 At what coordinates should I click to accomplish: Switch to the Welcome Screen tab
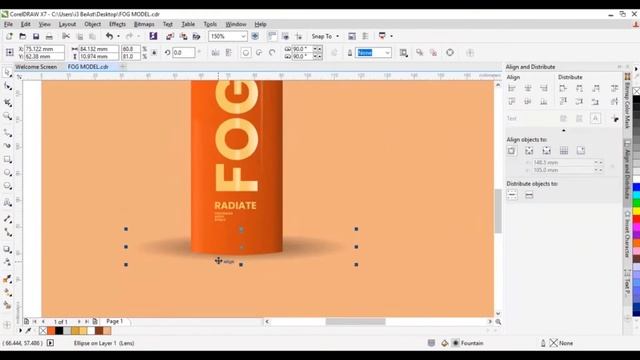36,67
